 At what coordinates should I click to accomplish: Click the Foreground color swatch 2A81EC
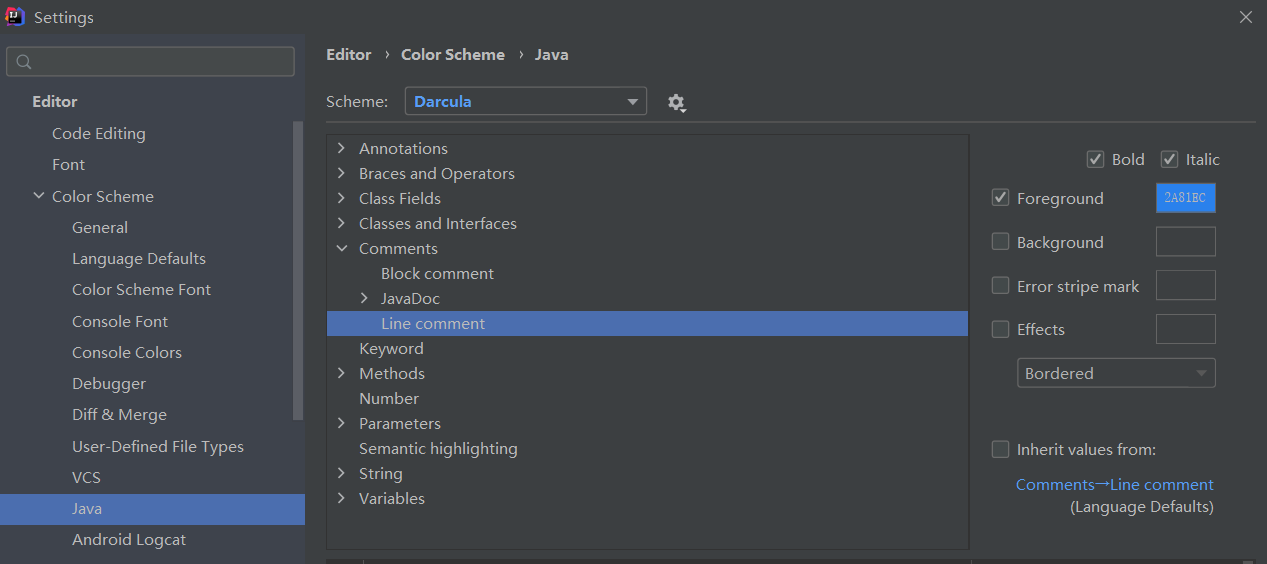[1185, 198]
